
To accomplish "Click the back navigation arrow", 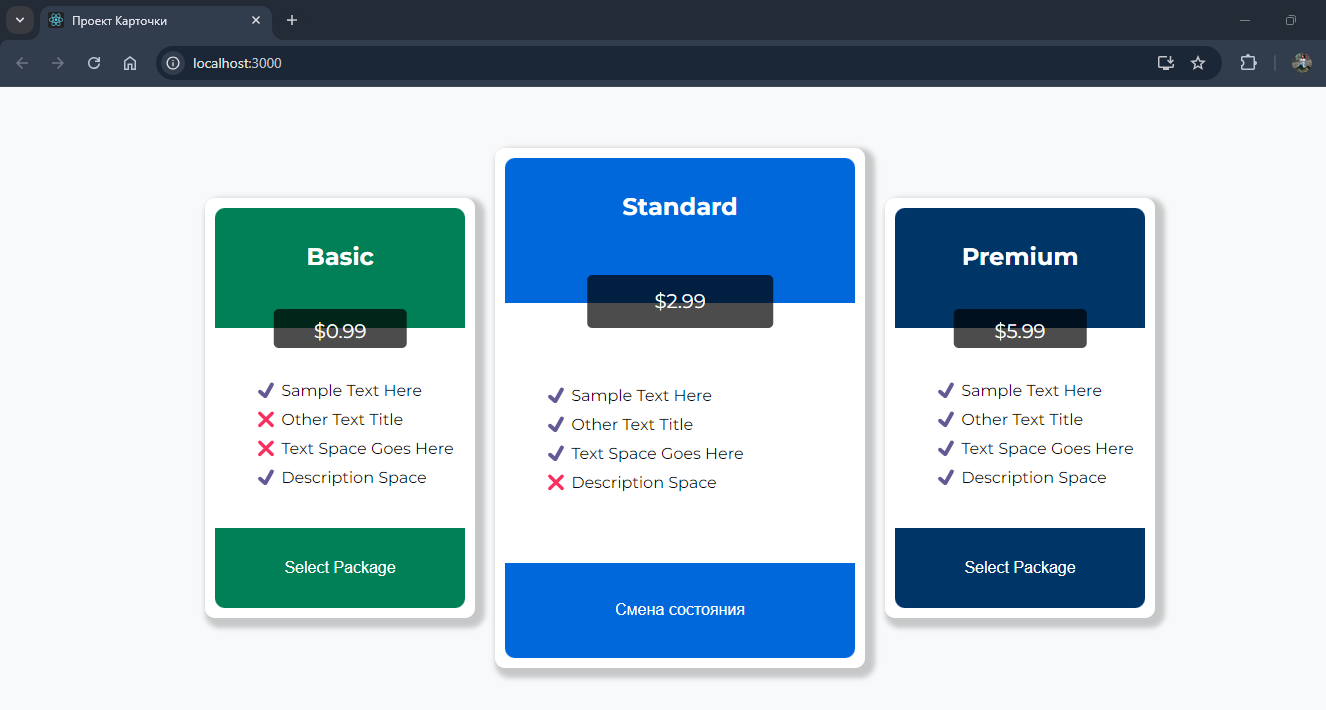I will pos(22,63).
